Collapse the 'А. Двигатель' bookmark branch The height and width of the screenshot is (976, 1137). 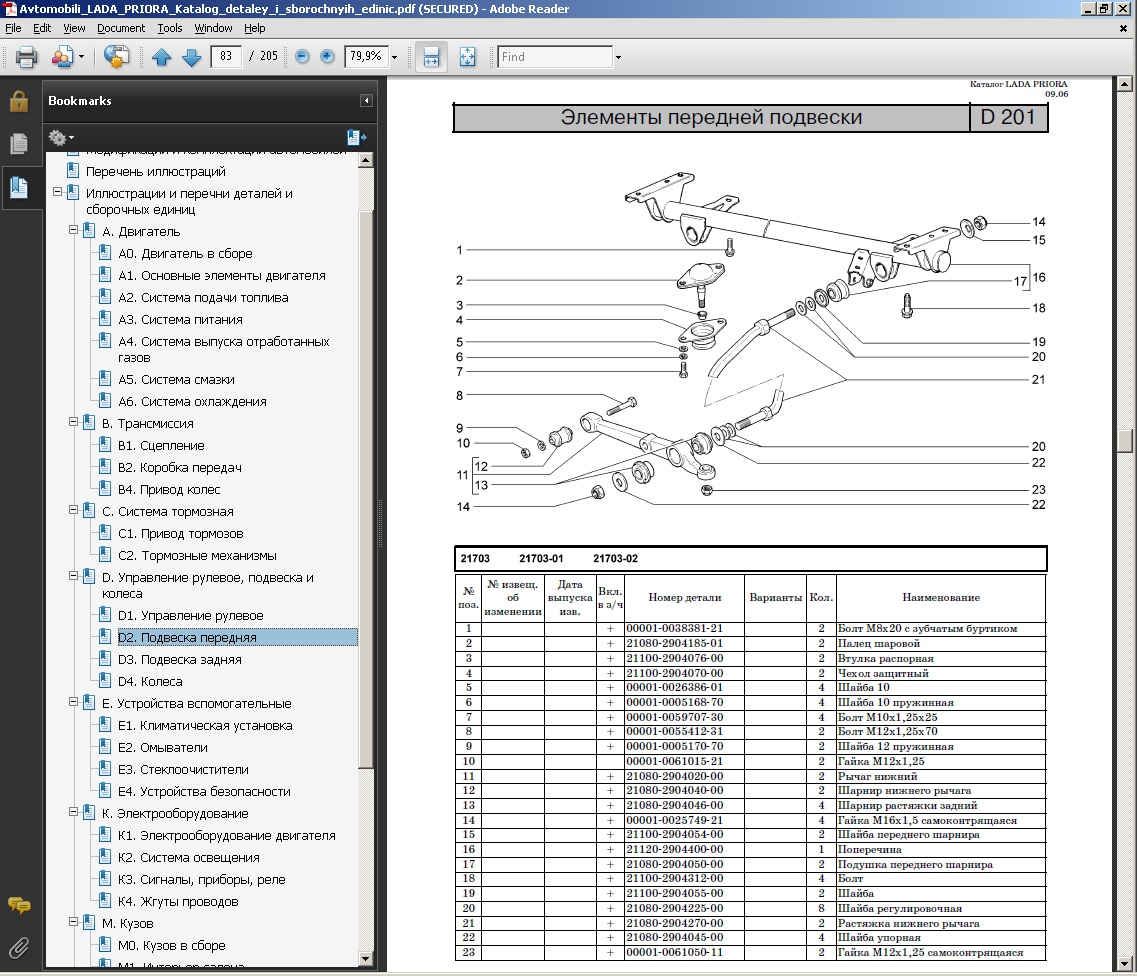tap(74, 231)
